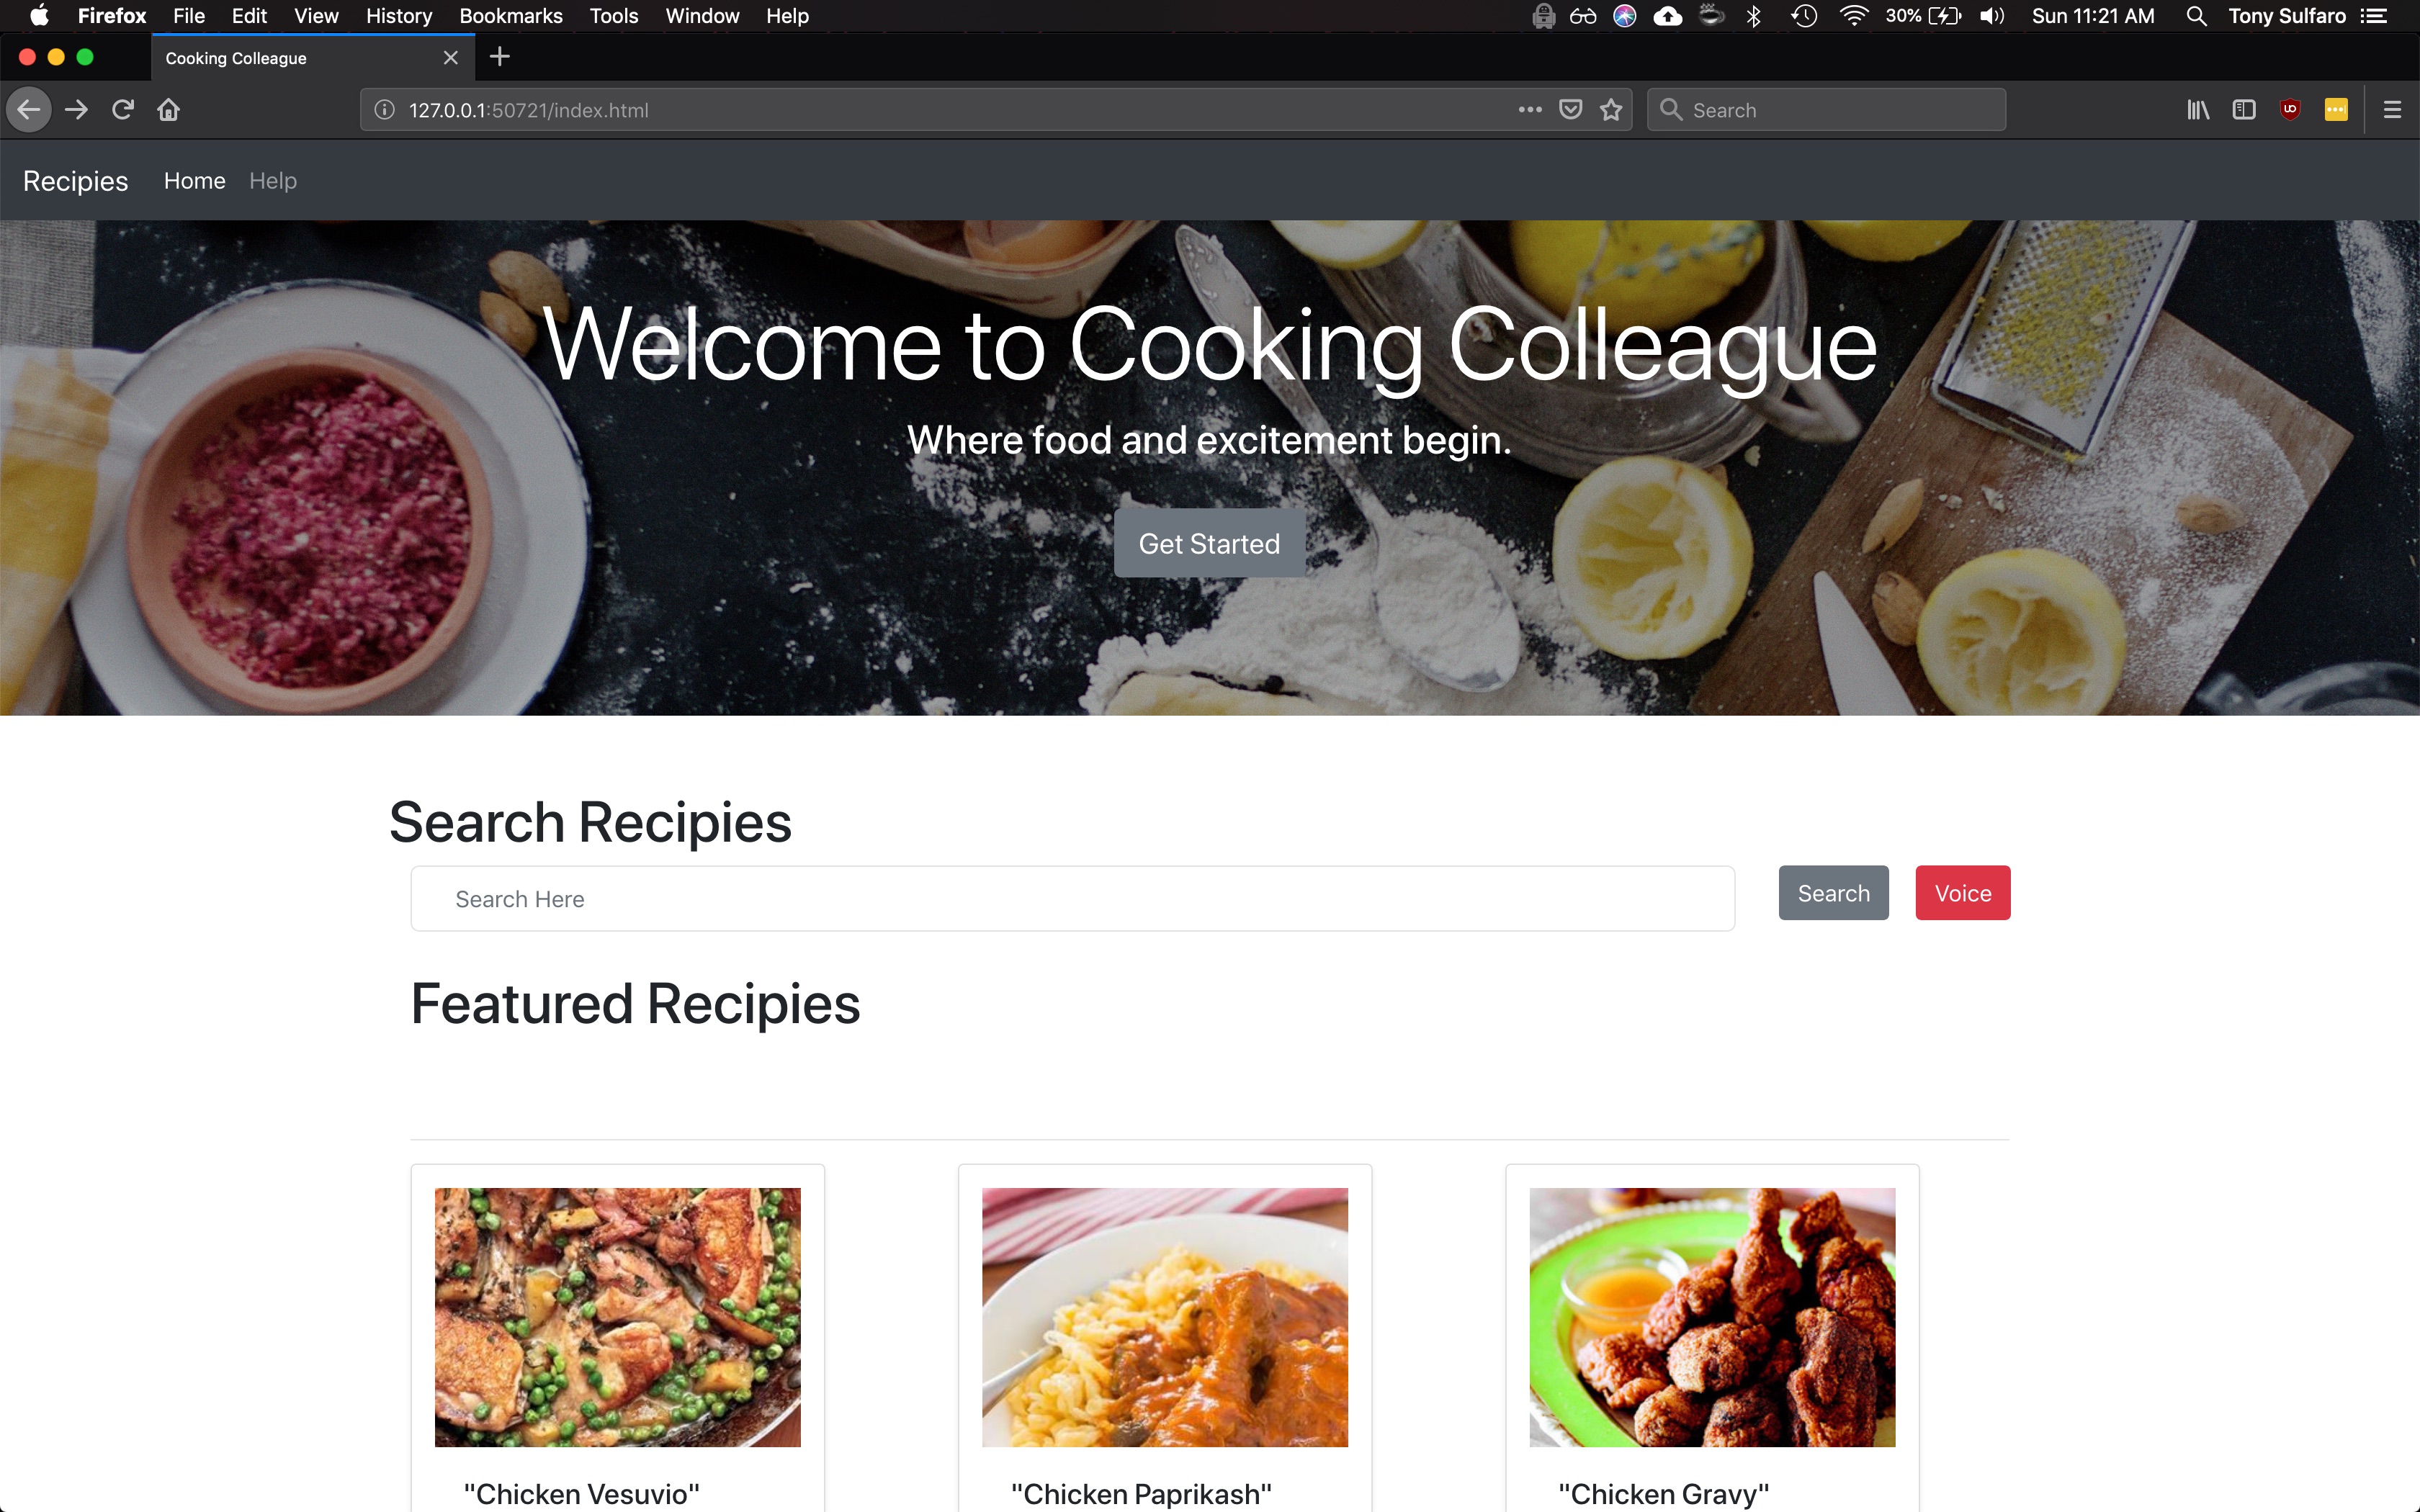This screenshot has width=2420, height=1512.
Task: Show site information icon in address bar
Action: [x=384, y=110]
